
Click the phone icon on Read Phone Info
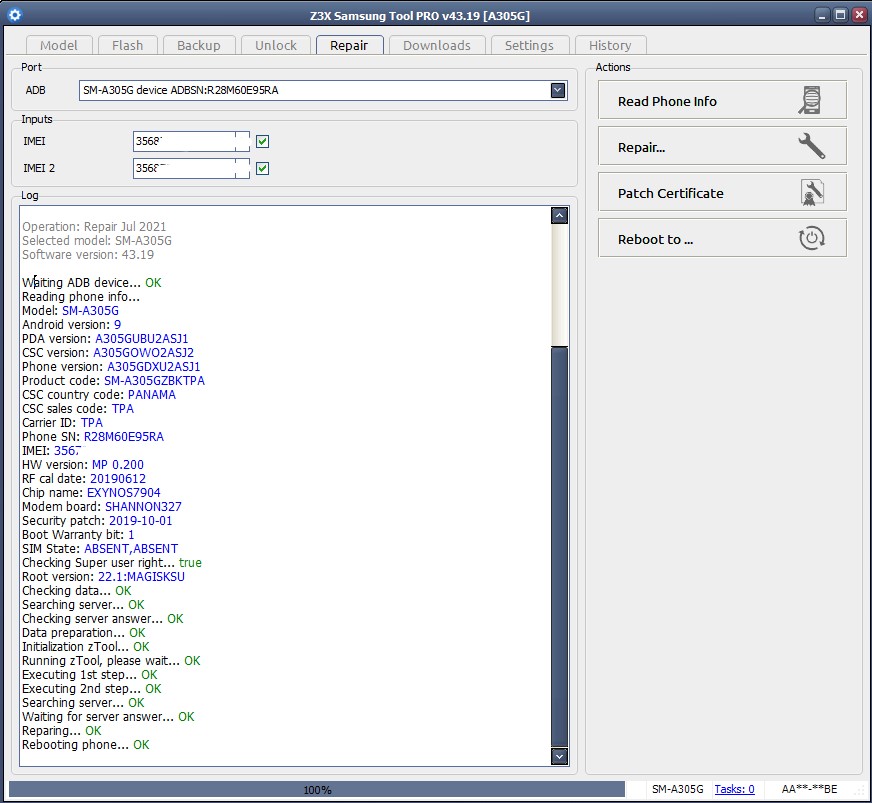point(811,100)
